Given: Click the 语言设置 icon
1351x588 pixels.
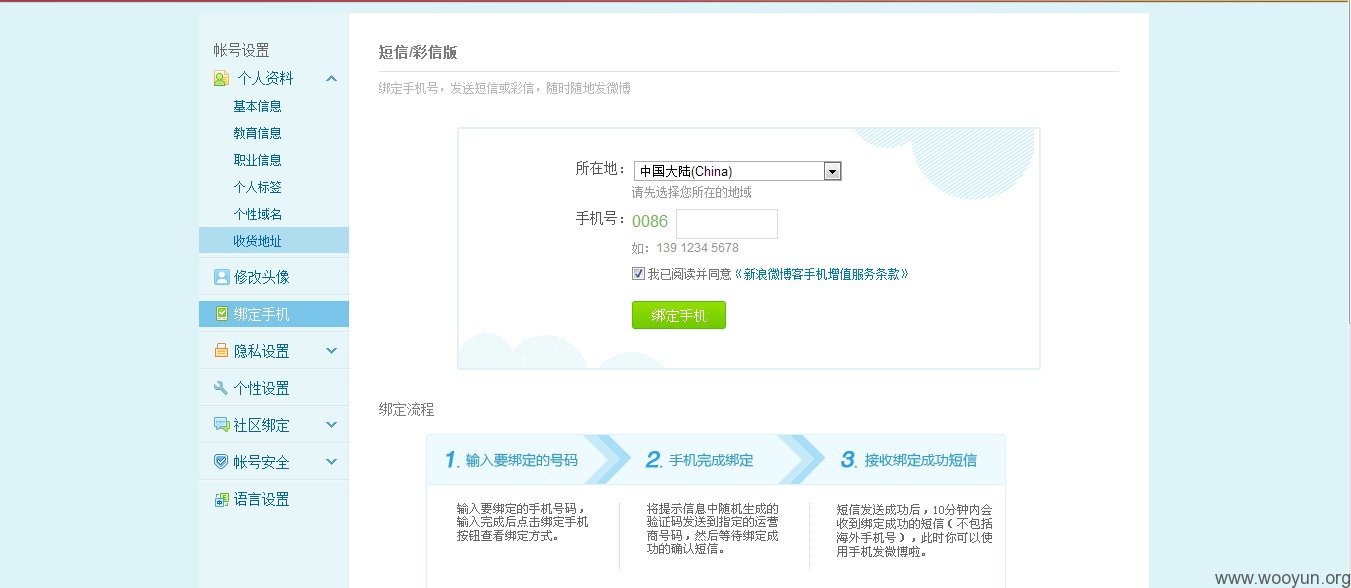Looking at the screenshot, I should [221, 499].
